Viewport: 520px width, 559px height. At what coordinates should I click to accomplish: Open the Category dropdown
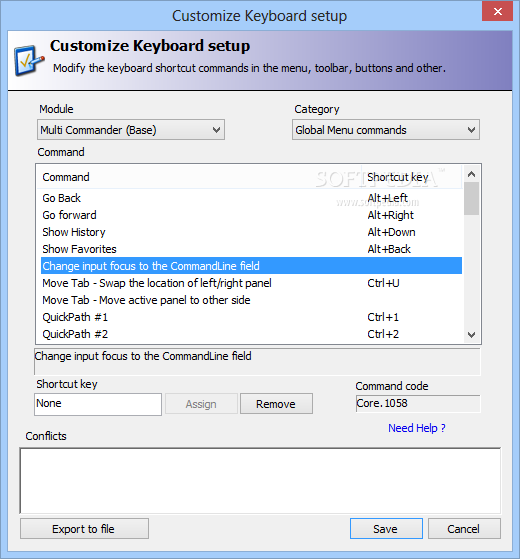(x=386, y=130)
